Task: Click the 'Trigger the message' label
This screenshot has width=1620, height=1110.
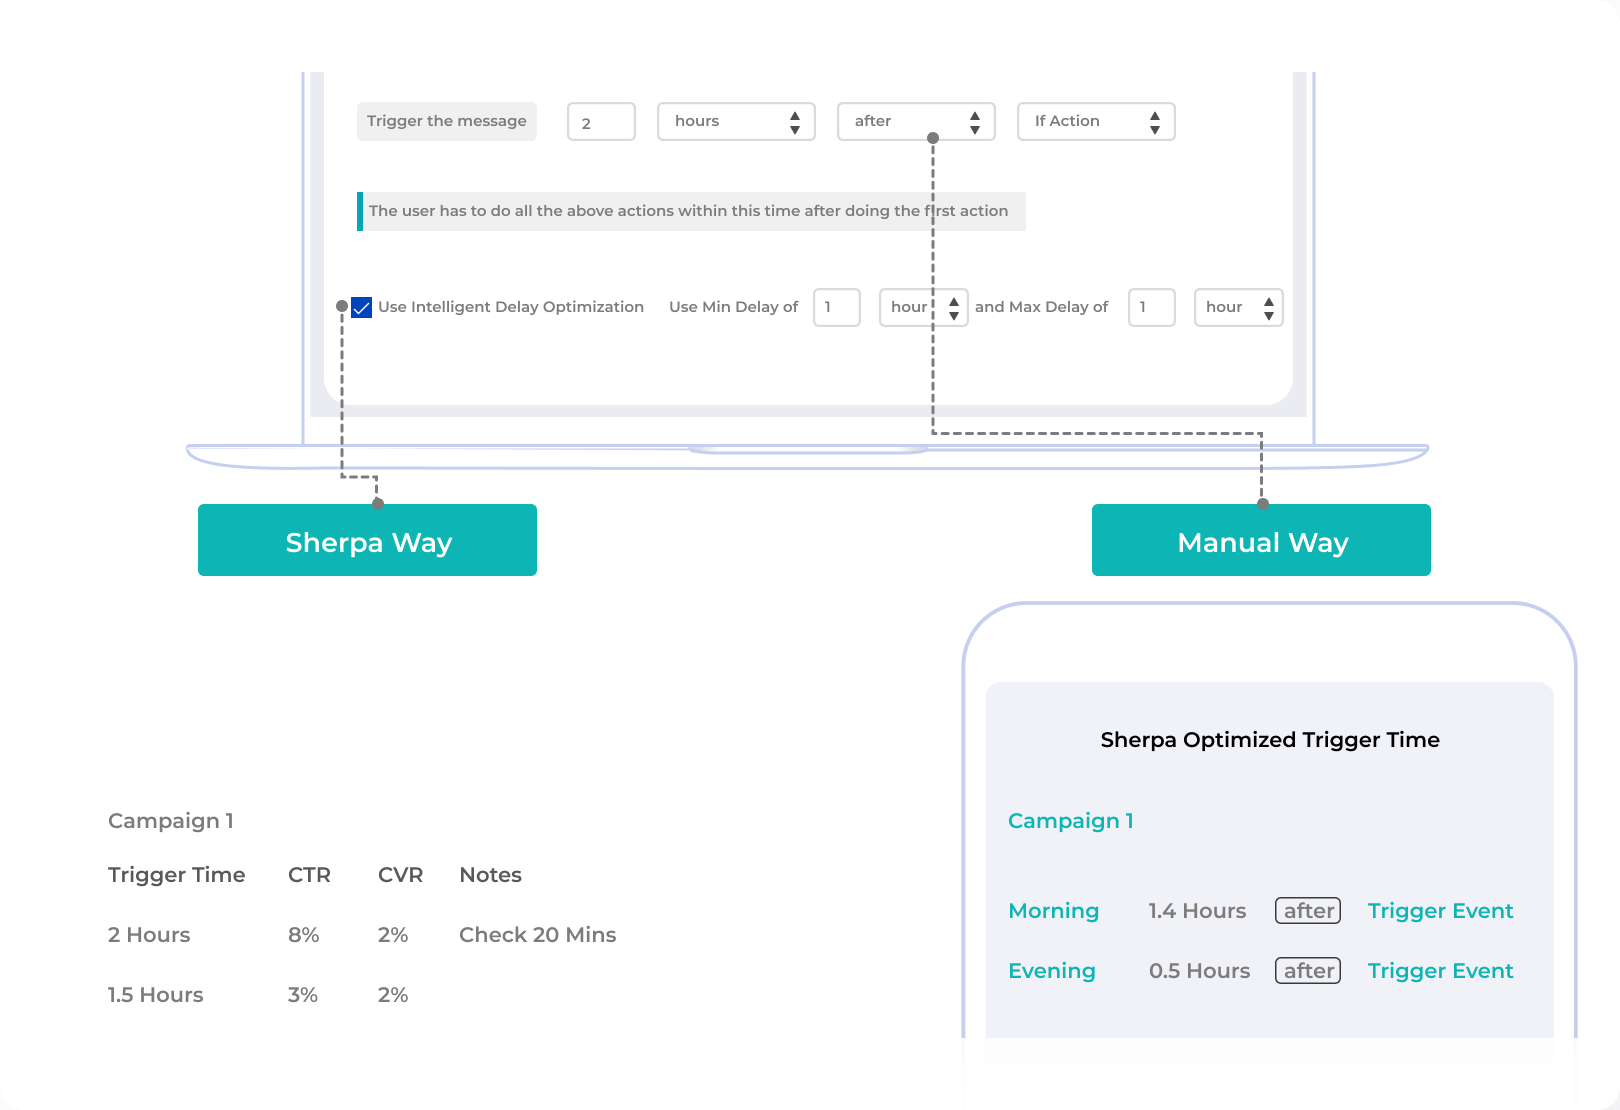Action: pos(447,121)
